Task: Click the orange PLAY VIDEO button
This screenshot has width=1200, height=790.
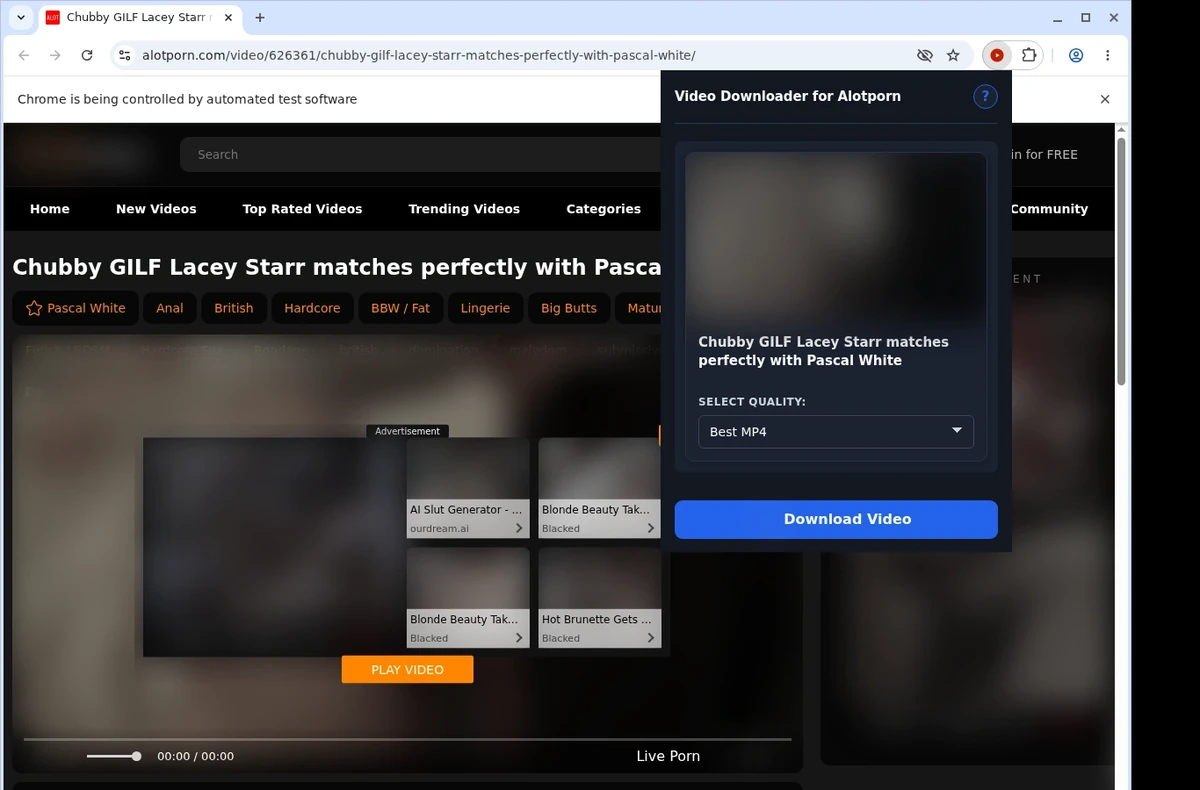Action: (x=407, y=670)
